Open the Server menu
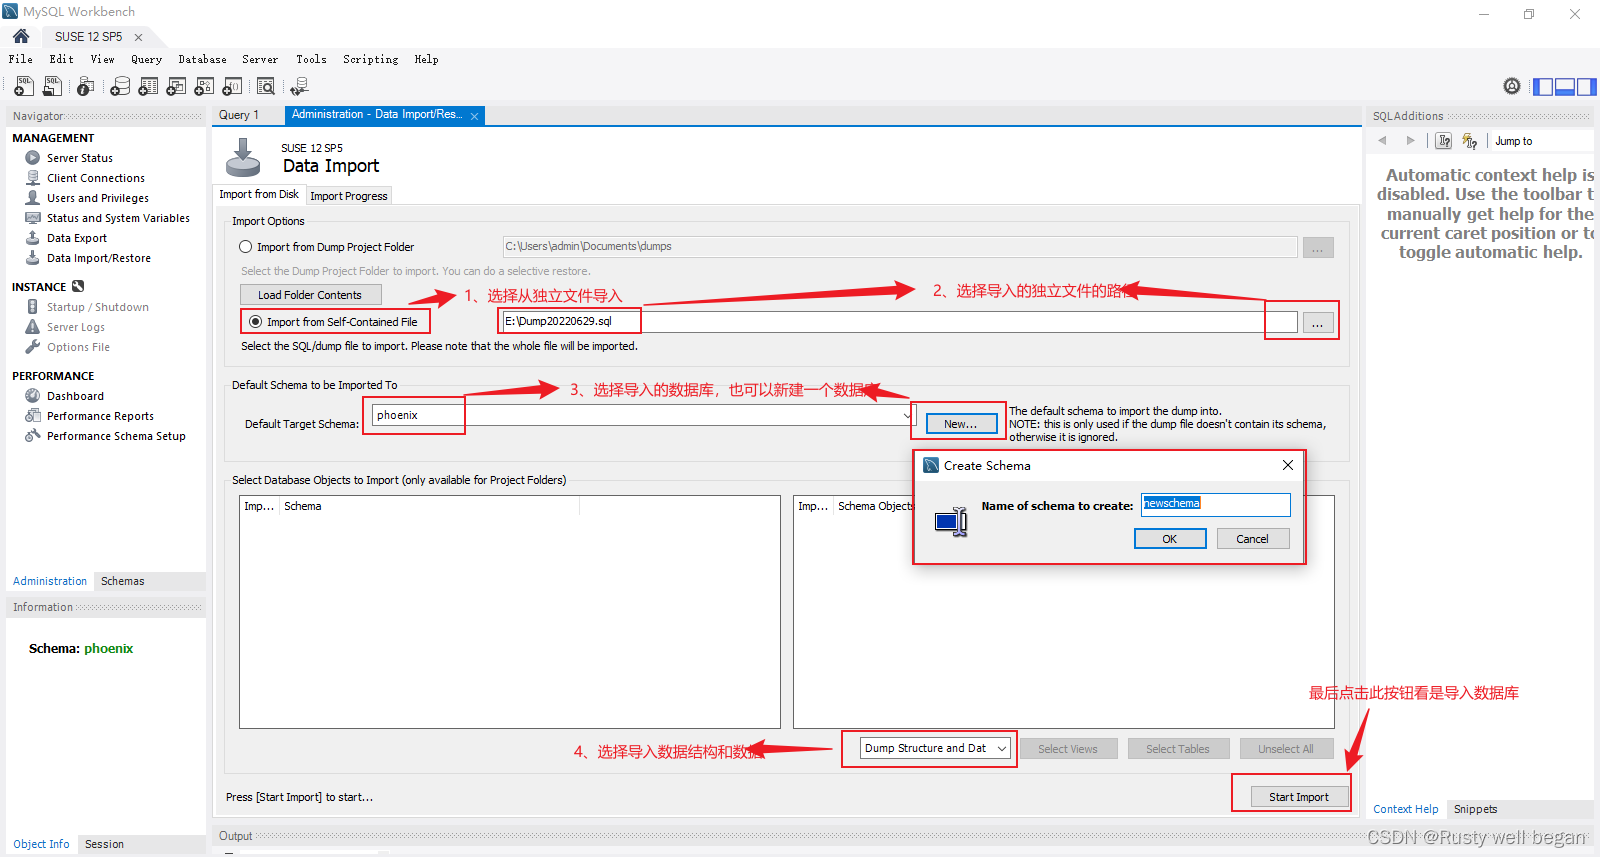Image resolution: width=1600 pixels, height=857 pixels. [260, 59]
